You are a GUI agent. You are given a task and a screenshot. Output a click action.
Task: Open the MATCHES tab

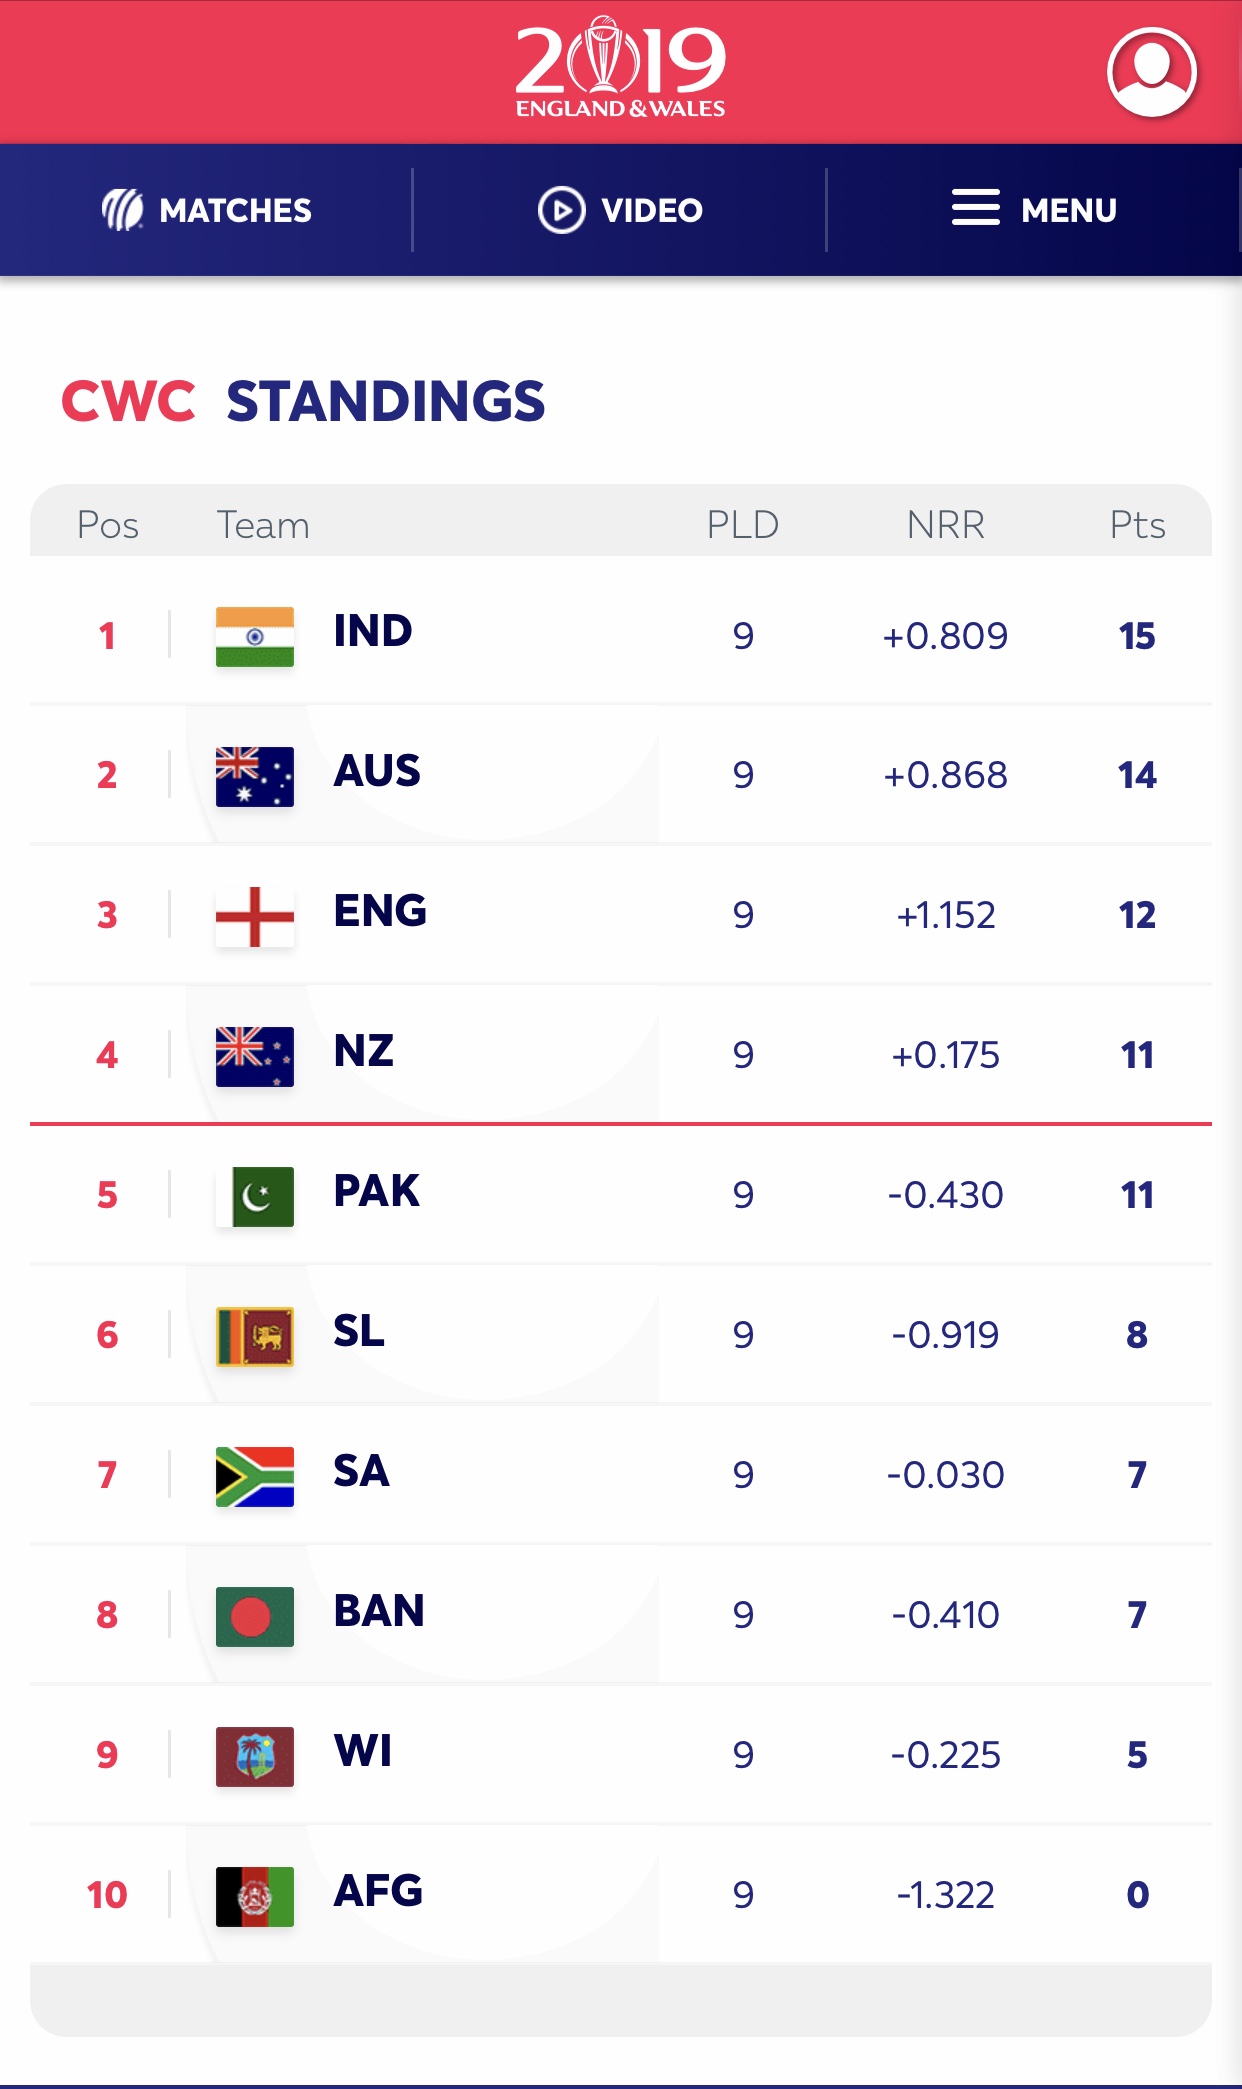(235, 210)
